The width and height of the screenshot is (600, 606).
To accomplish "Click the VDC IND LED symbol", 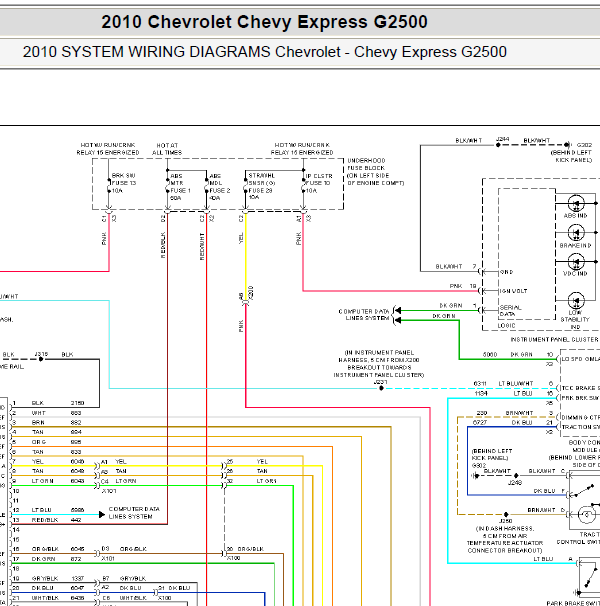I will coord(576,262).
